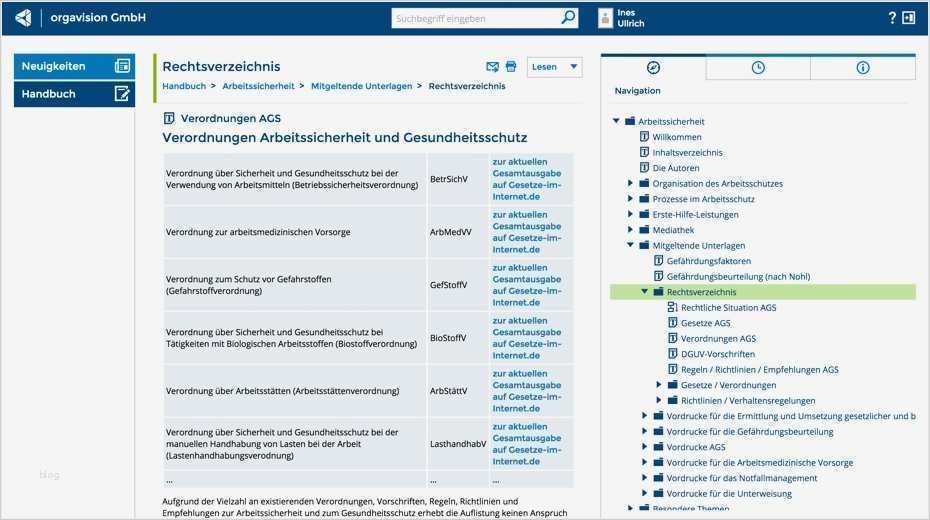Click the Mediathek folder icon
The image size is (930, 520).
pyautogui.click(x=644, y=229)
